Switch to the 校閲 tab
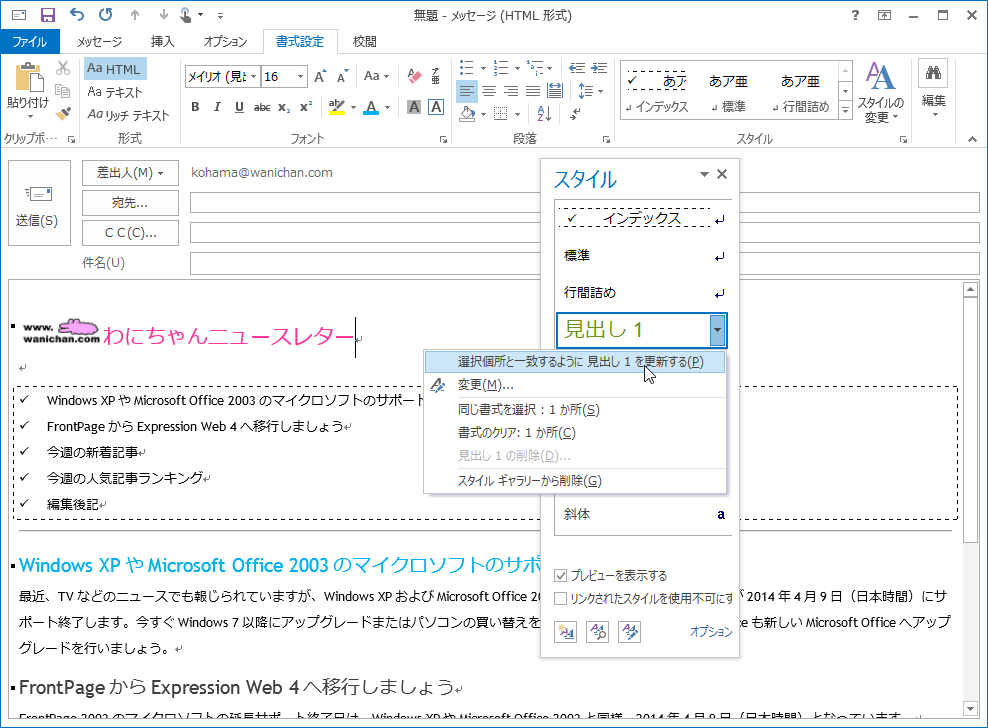 point(364,42)
